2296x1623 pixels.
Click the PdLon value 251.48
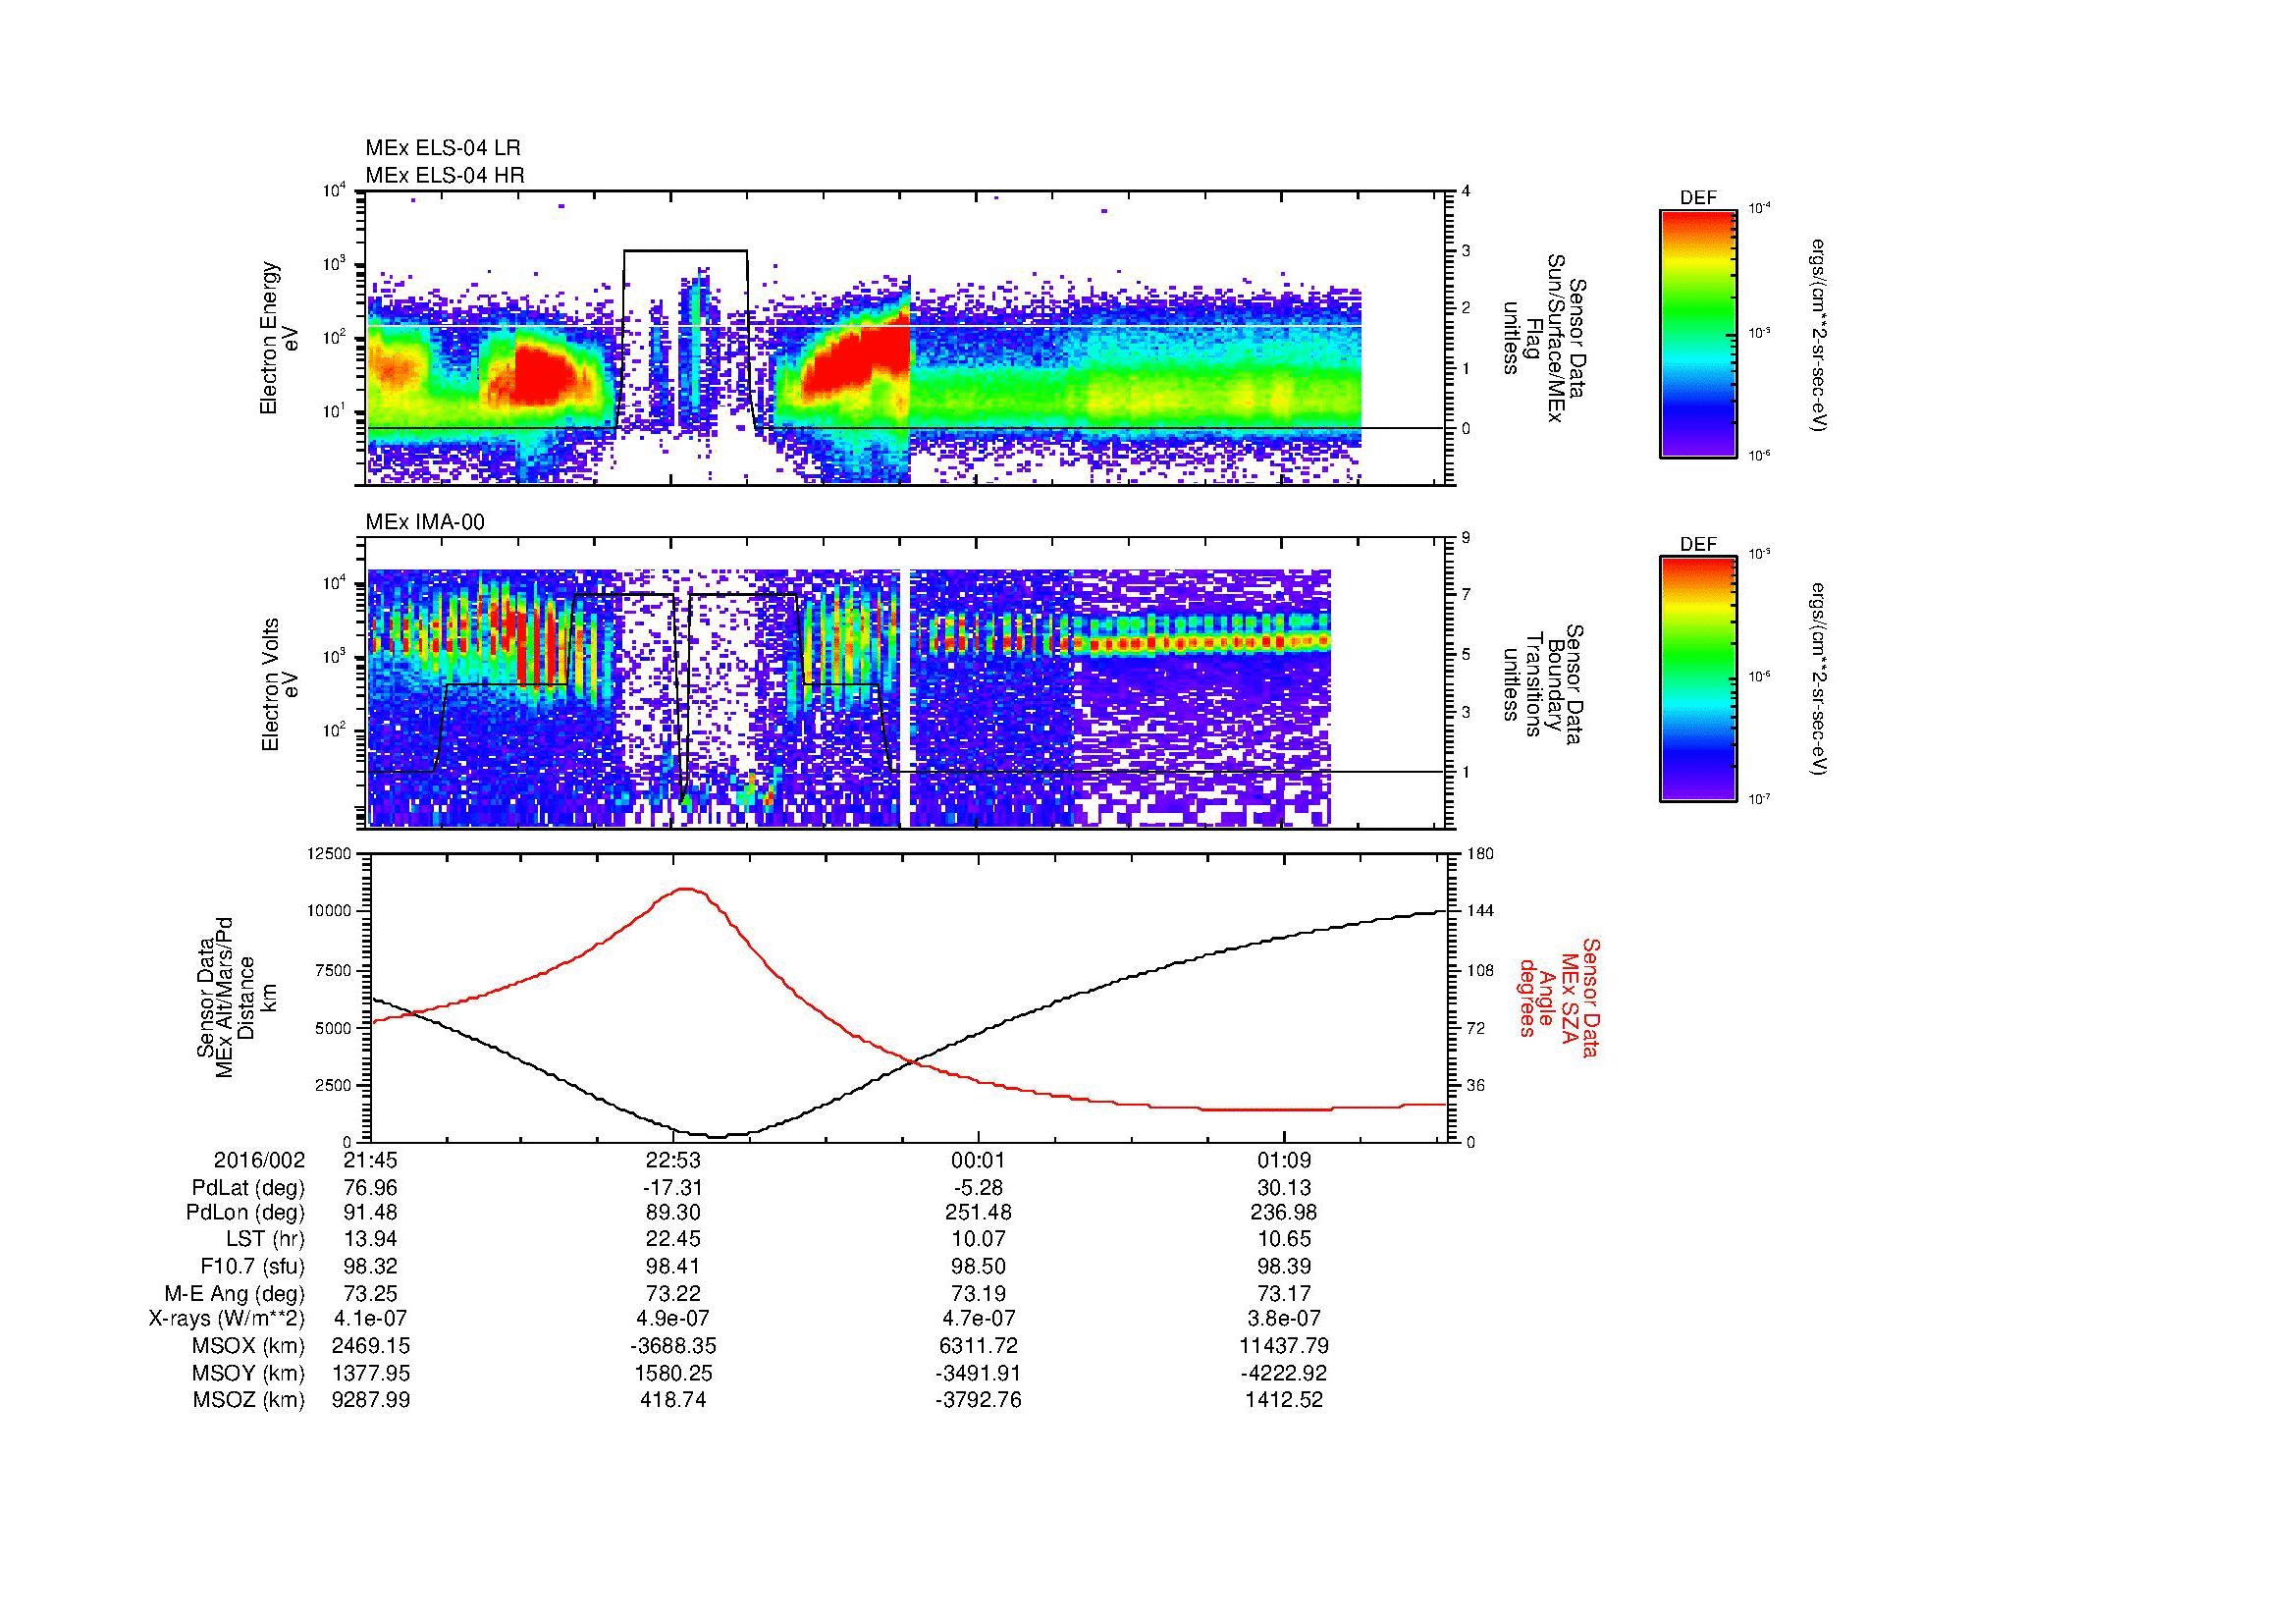[978, 1213]
